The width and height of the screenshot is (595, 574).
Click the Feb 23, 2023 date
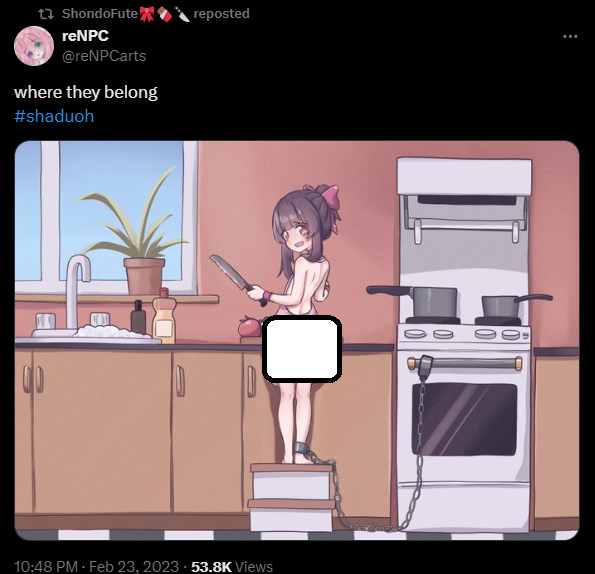point(134,567)
